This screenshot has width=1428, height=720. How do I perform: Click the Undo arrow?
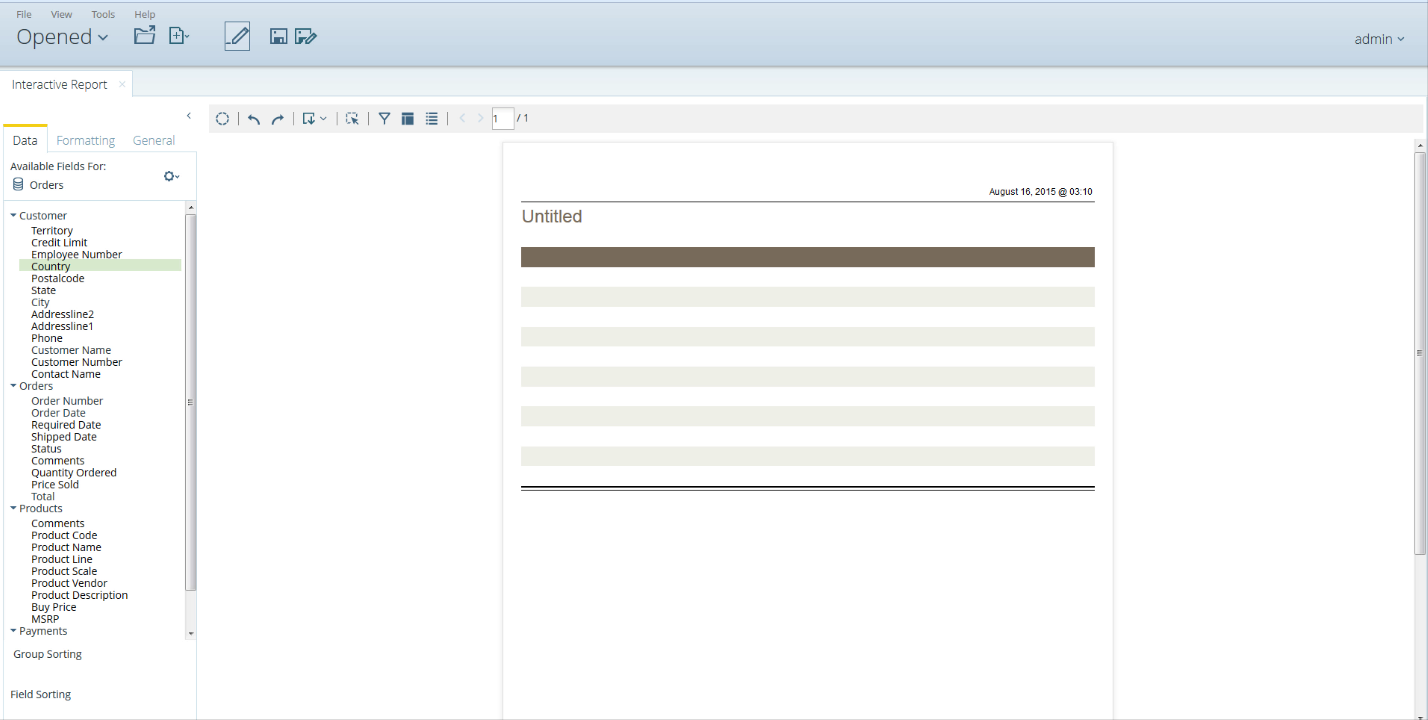coord(254,119)
